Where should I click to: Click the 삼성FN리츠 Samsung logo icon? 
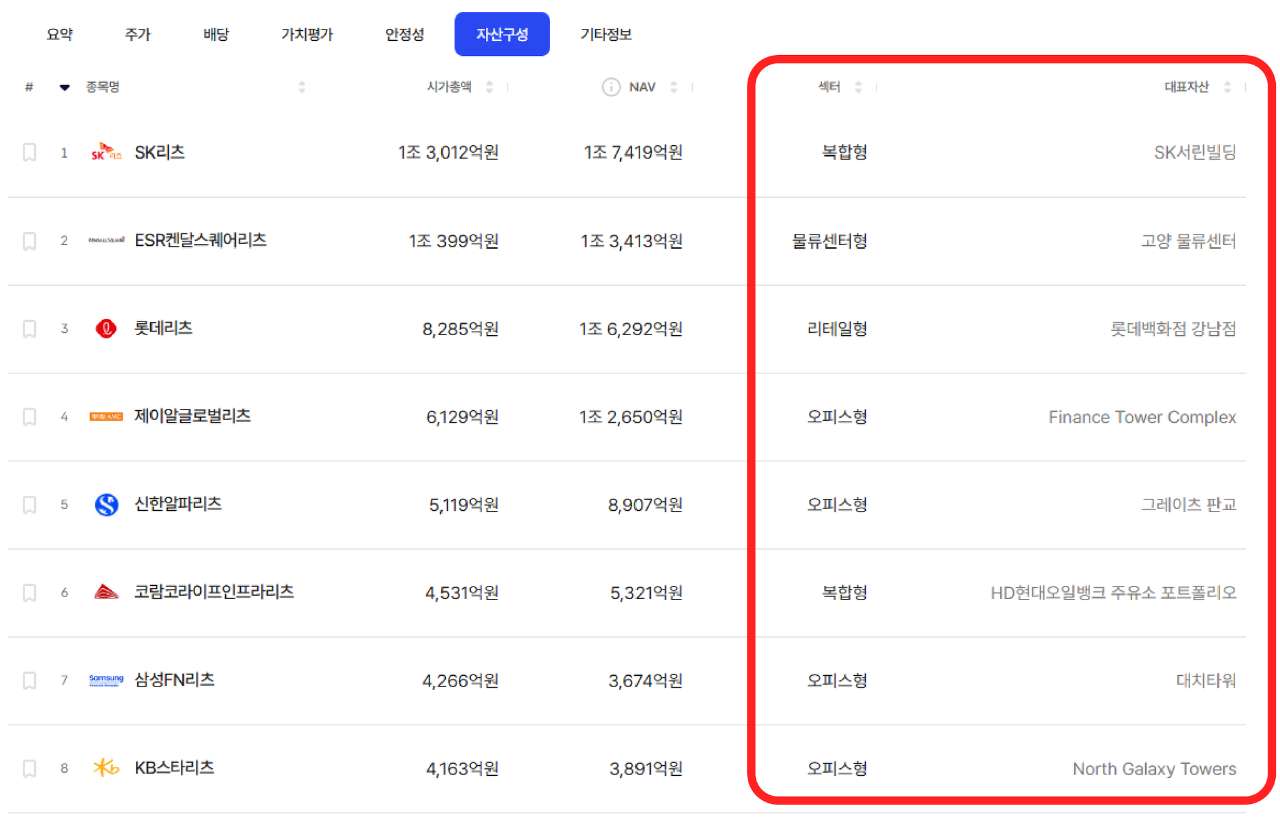click(106, 681)
